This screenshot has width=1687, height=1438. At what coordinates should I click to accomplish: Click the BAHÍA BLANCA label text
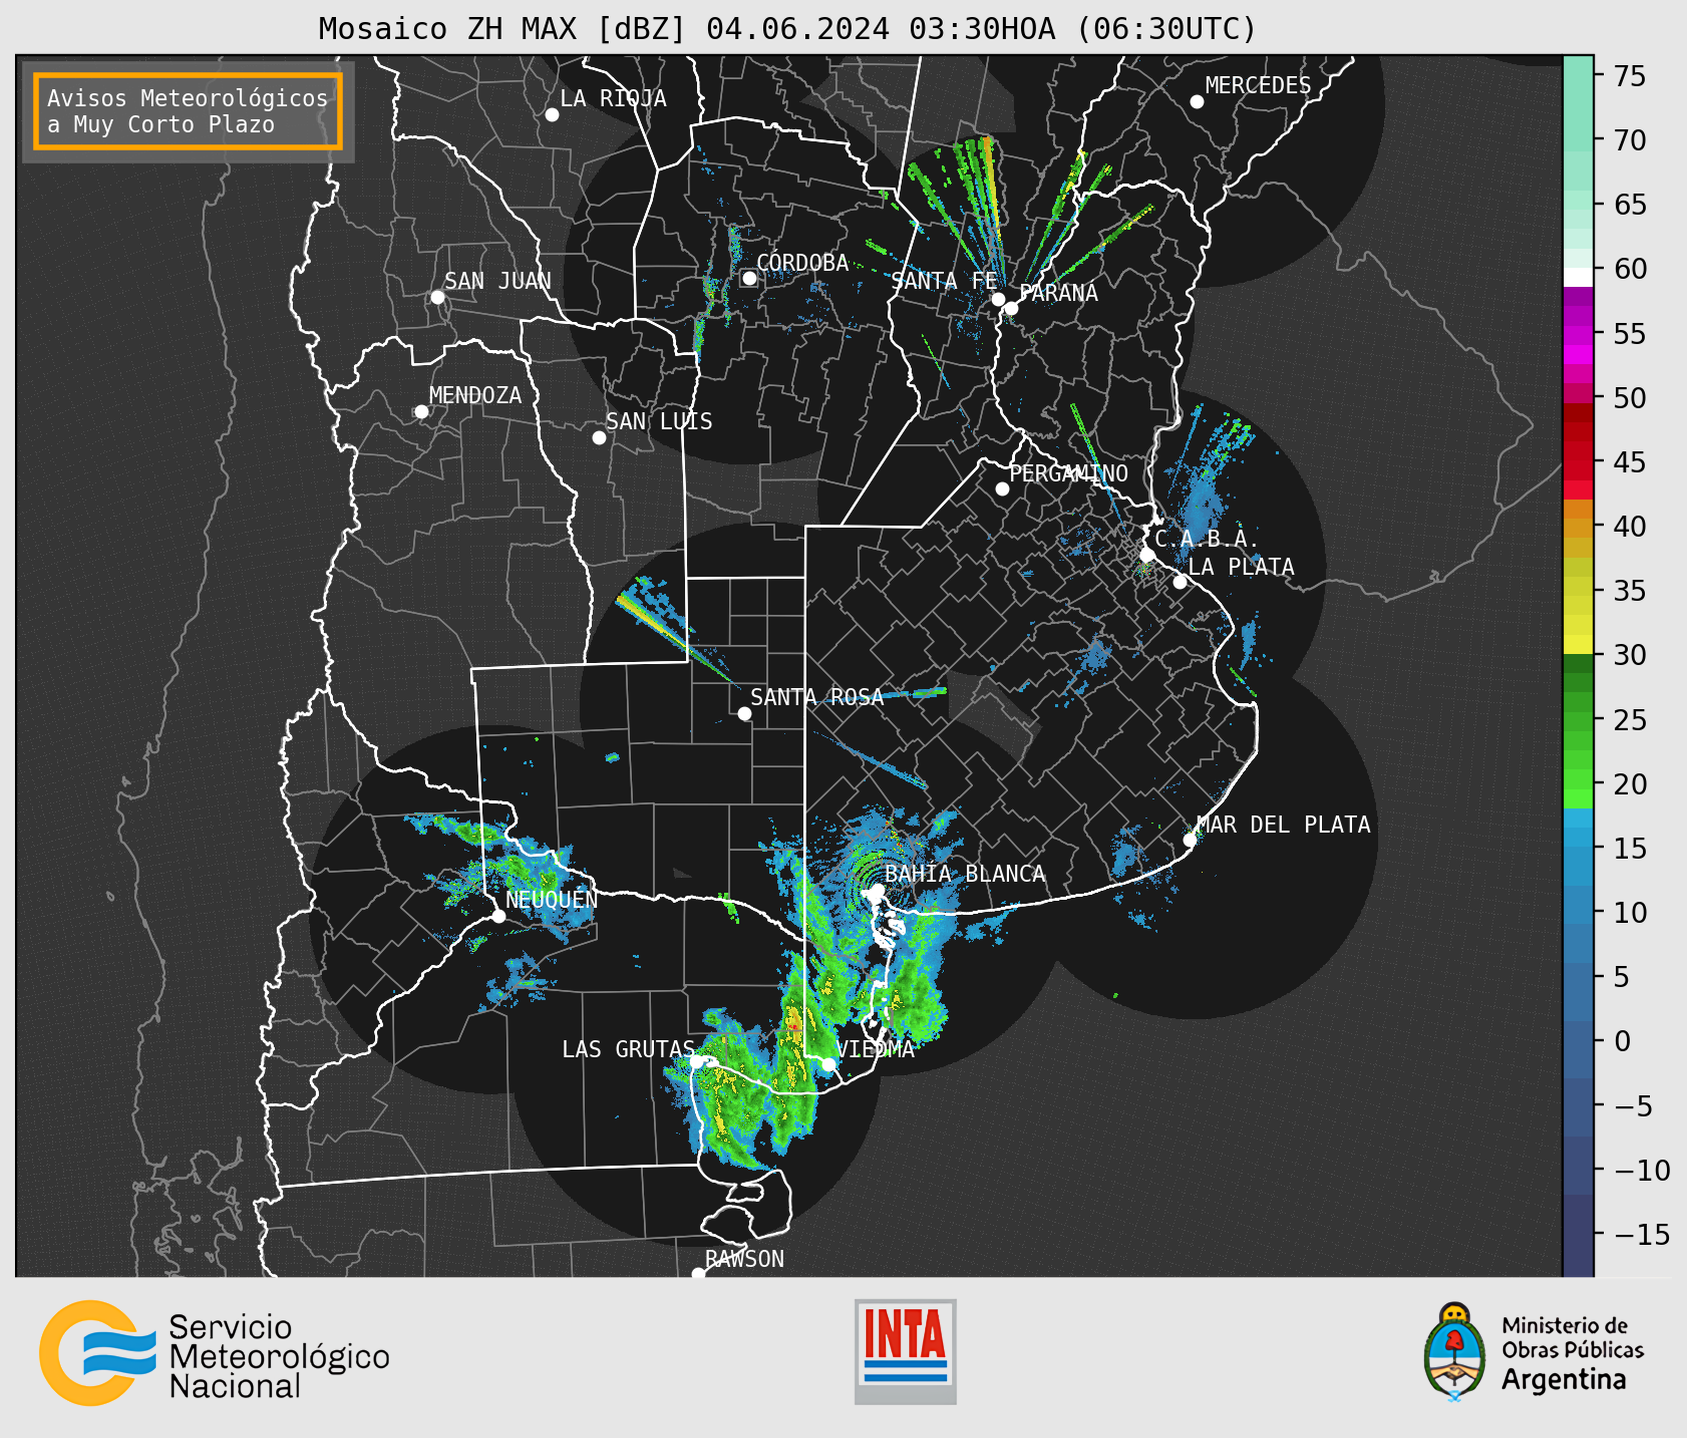tap(965, 874)
